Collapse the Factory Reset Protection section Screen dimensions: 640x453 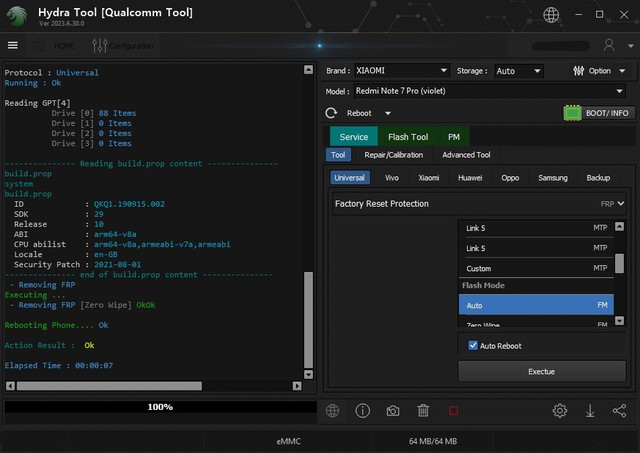(x=621, y=203)
